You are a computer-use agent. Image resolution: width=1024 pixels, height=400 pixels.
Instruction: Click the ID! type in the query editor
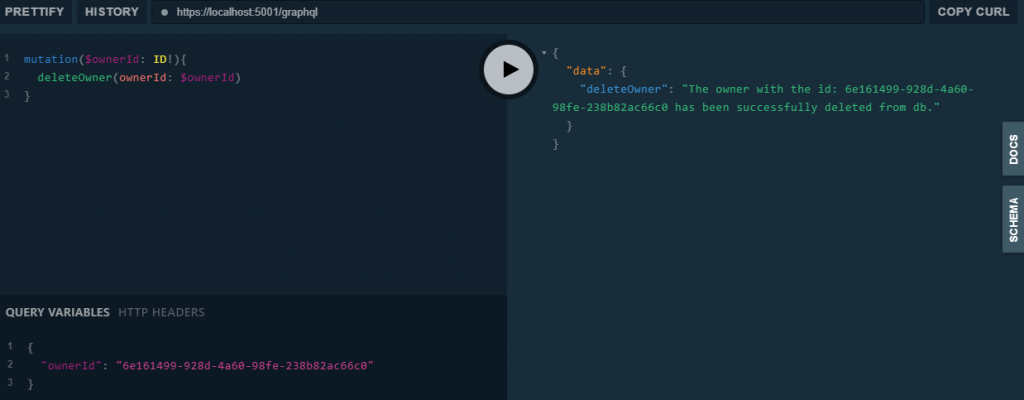(163, 59)
